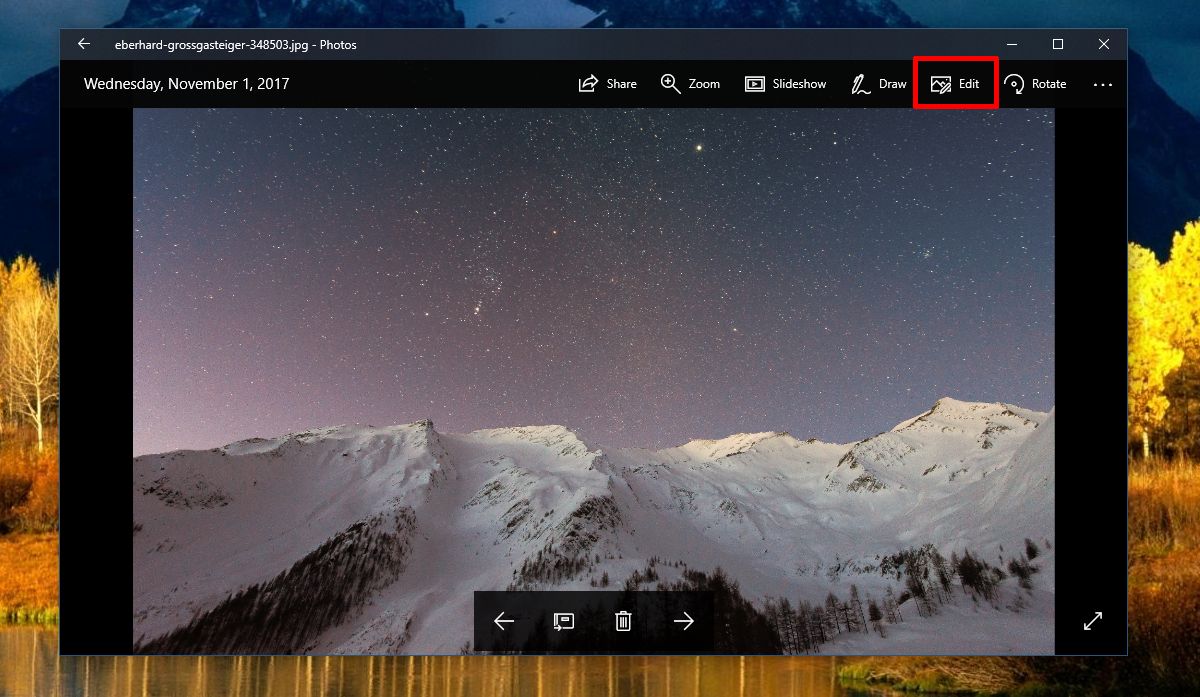Image resolution: width=1200 pixels, height=697 pixels.
Task: Close the Photos window
Action: click(1104, 44)
